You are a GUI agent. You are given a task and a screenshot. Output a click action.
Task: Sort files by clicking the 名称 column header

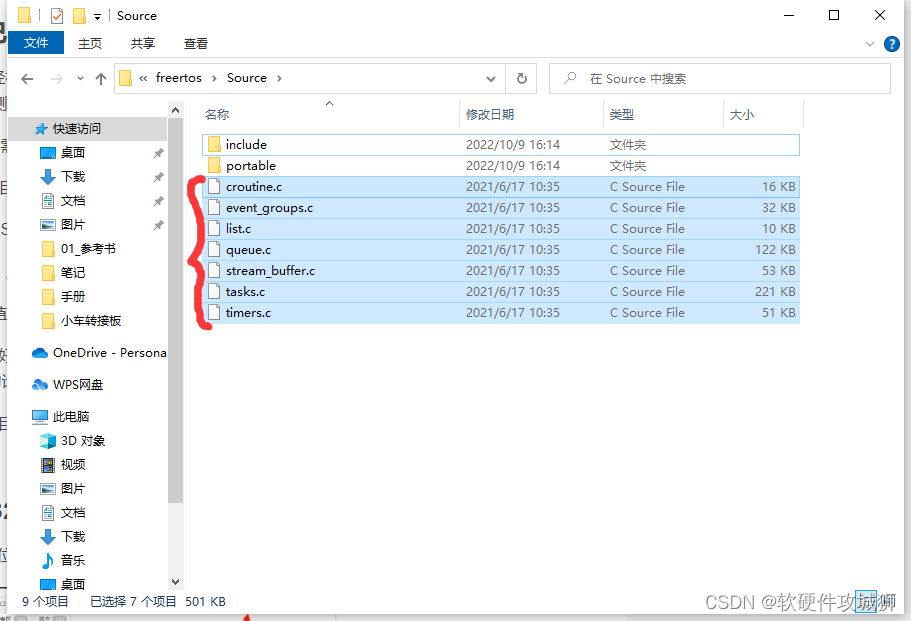click(217, 114)
